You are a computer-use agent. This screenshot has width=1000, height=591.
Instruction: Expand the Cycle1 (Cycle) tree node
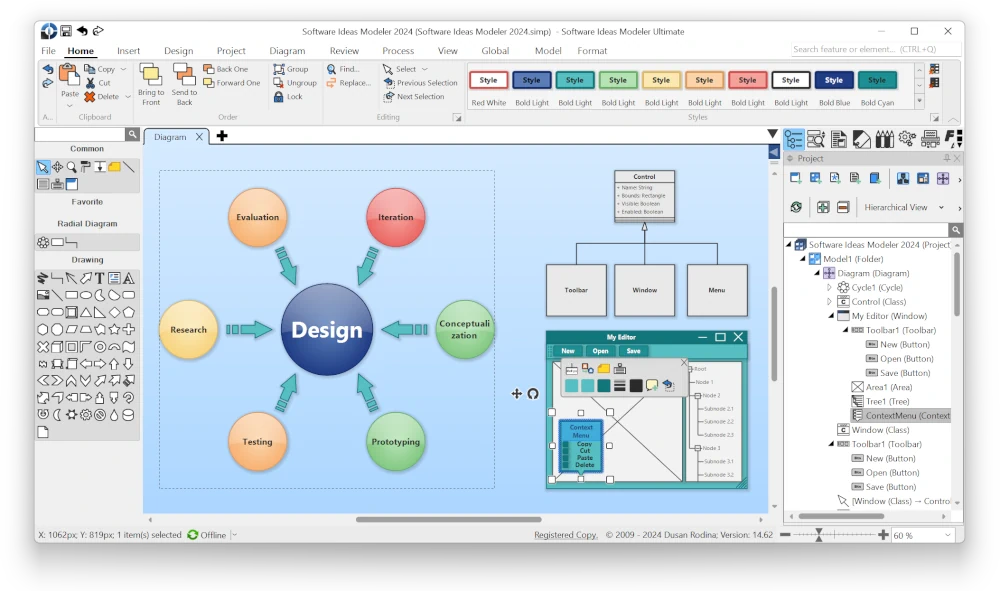coord(829,287)
